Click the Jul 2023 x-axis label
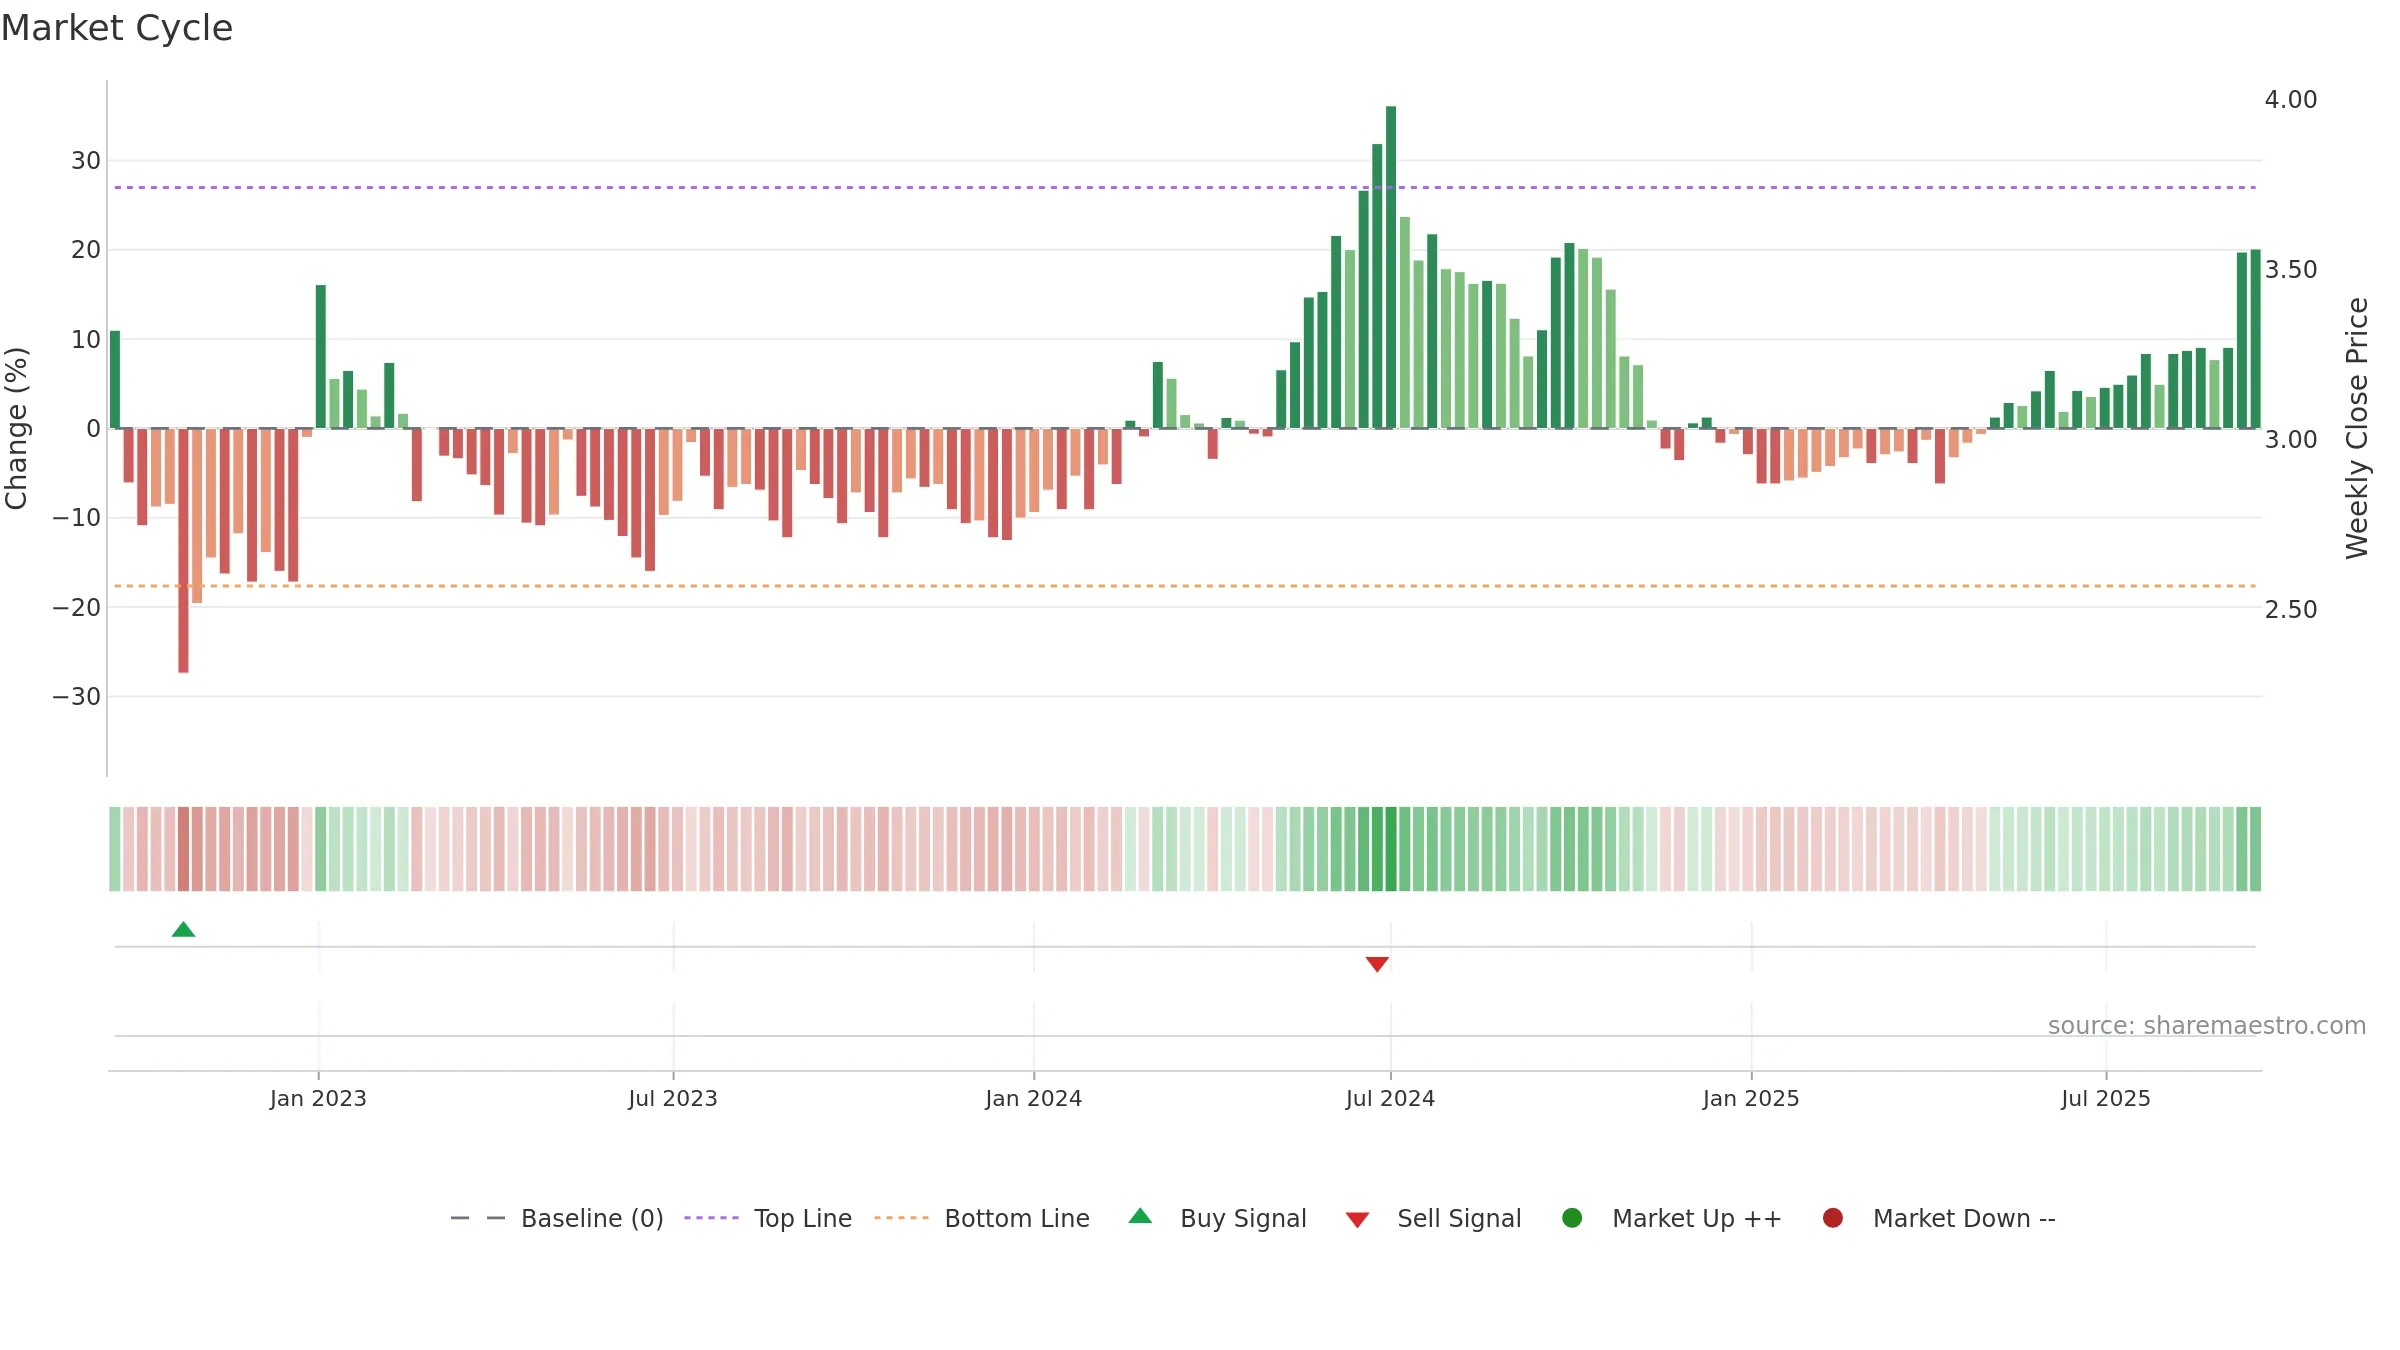The height and width of the screenshot is (1350, 2400). pyautogui.click(x=673, y=1098)
